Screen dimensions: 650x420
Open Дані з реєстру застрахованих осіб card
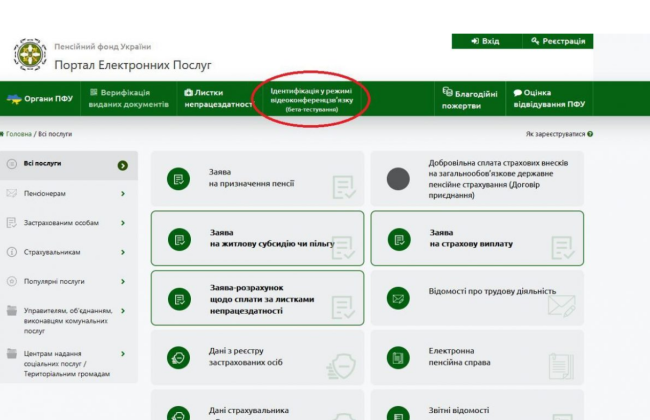point(257,357)
